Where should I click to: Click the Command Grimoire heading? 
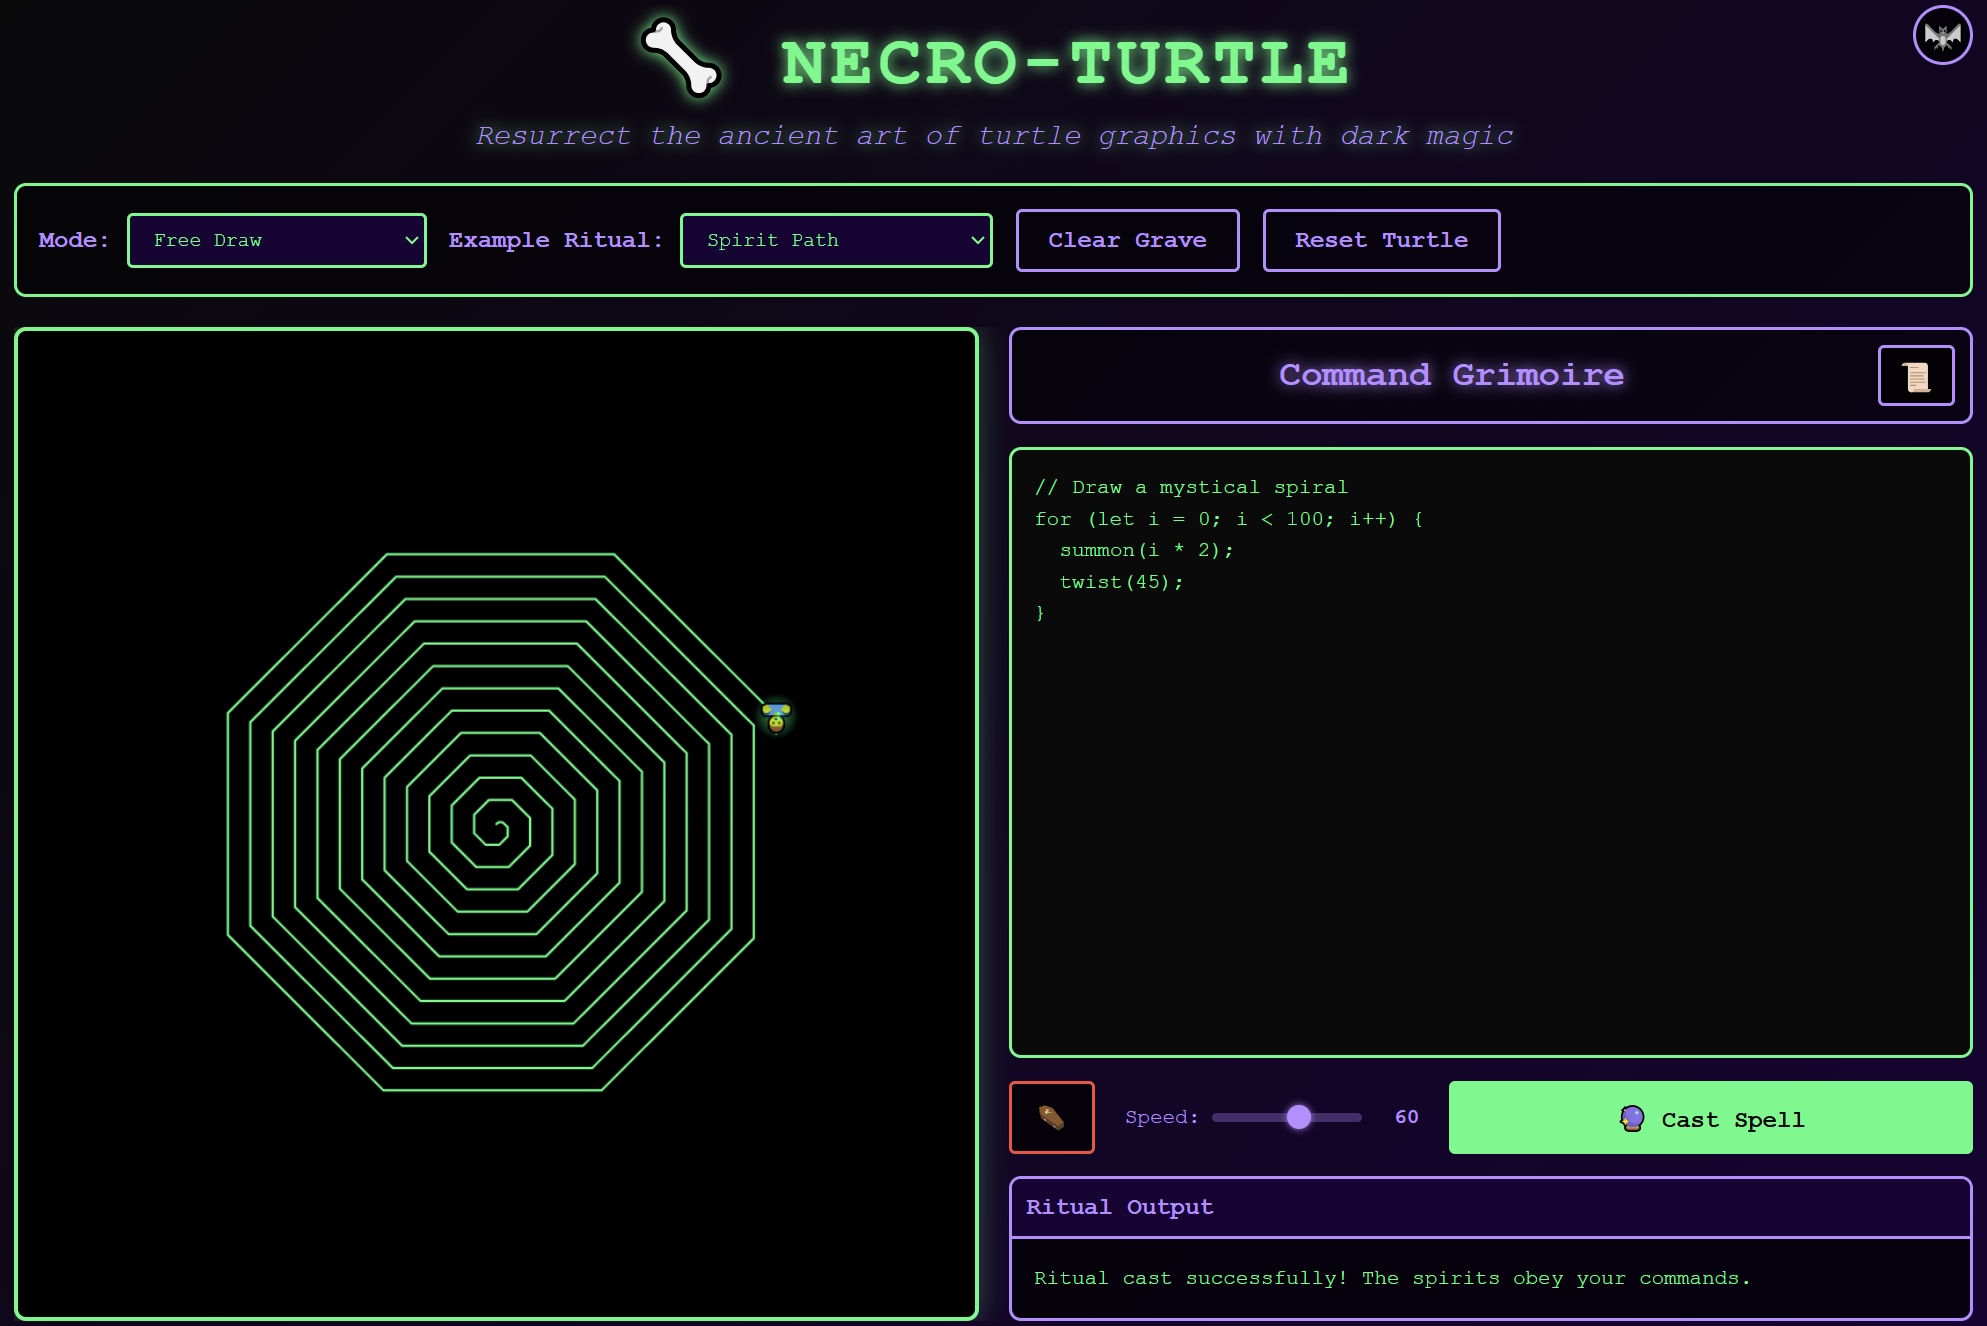[1450, 375]
